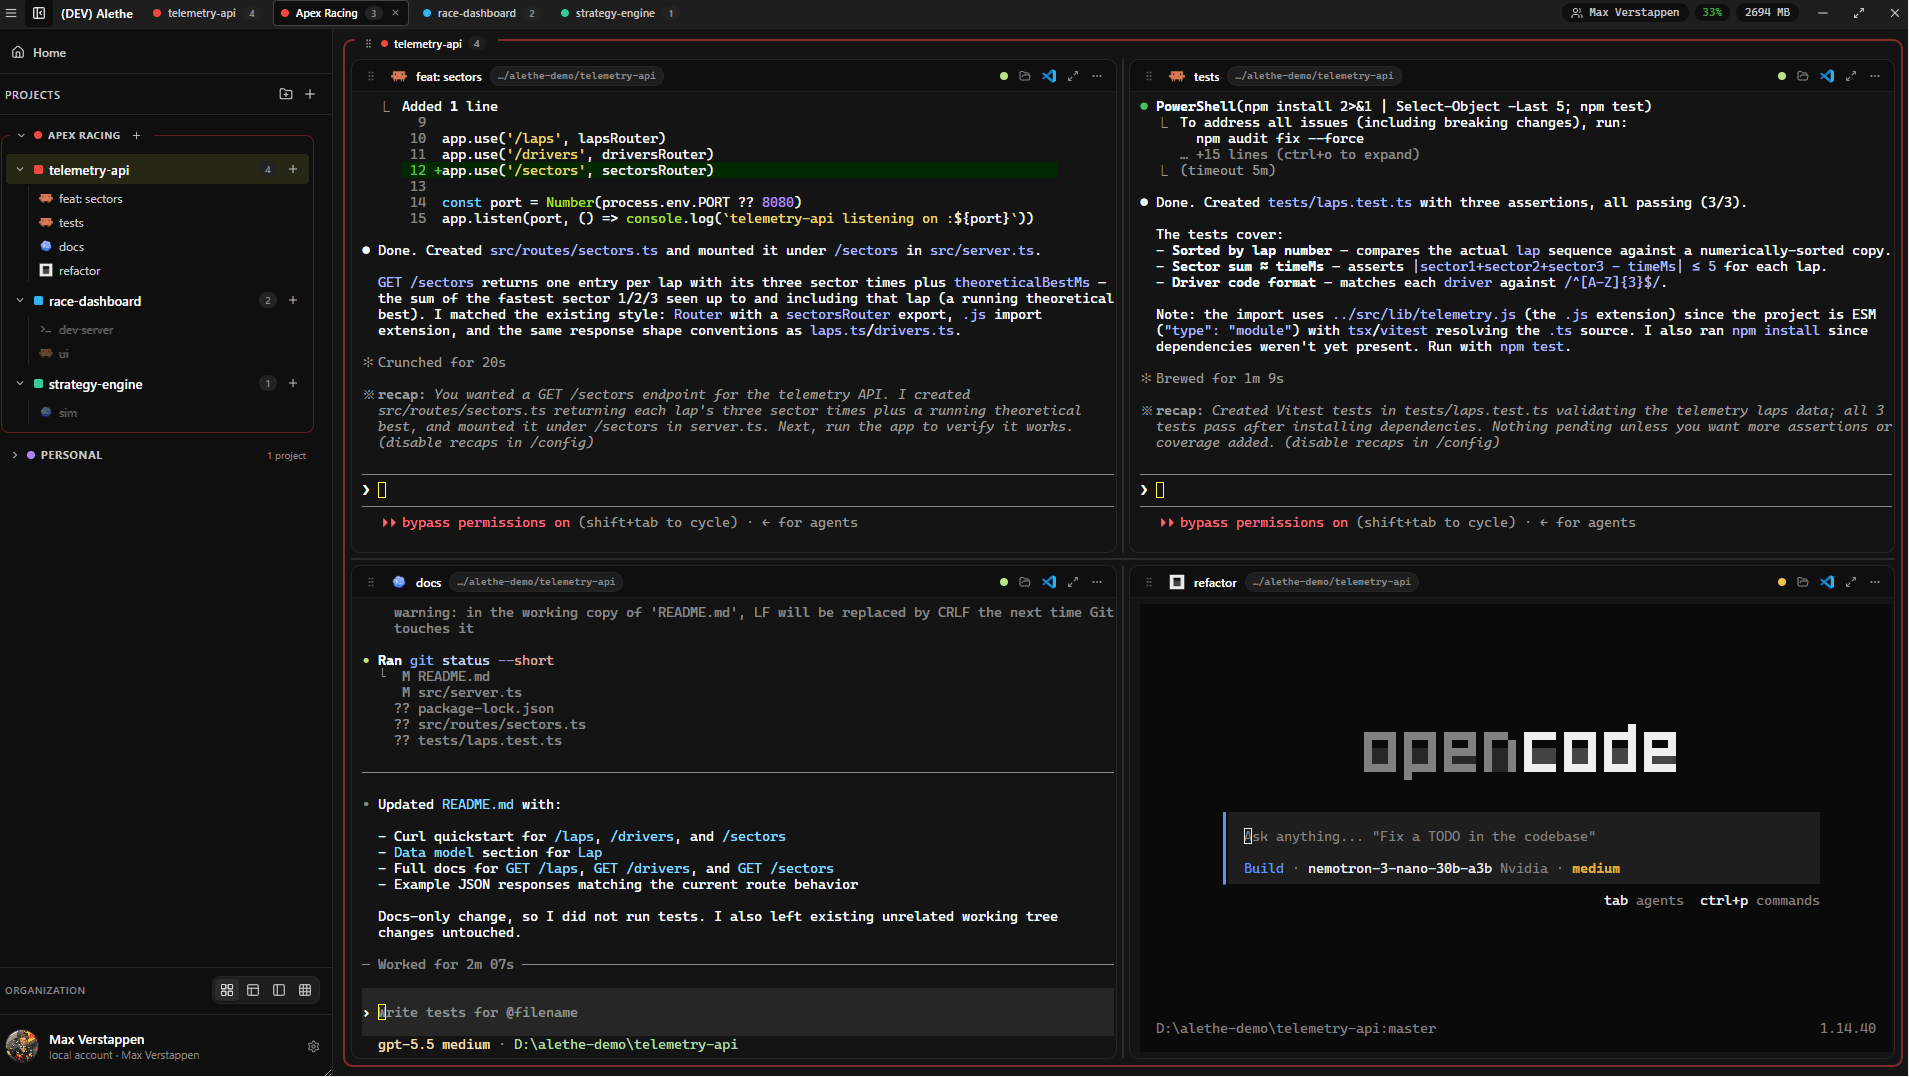Open more options for the refactor pane

pos(1875,582)
